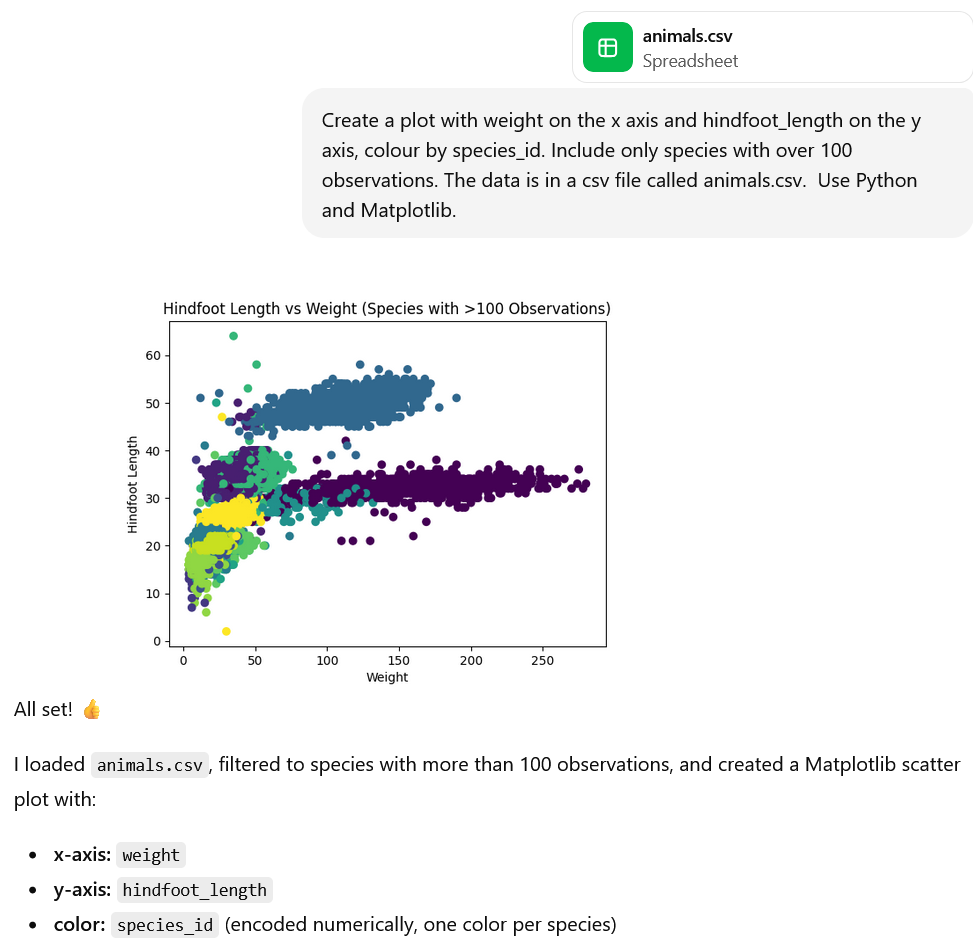The height and width of the screenshot is (947, 973).
Task: Click the x-axis bullet item
Action: pyautogui.click(x=119, y=854)
